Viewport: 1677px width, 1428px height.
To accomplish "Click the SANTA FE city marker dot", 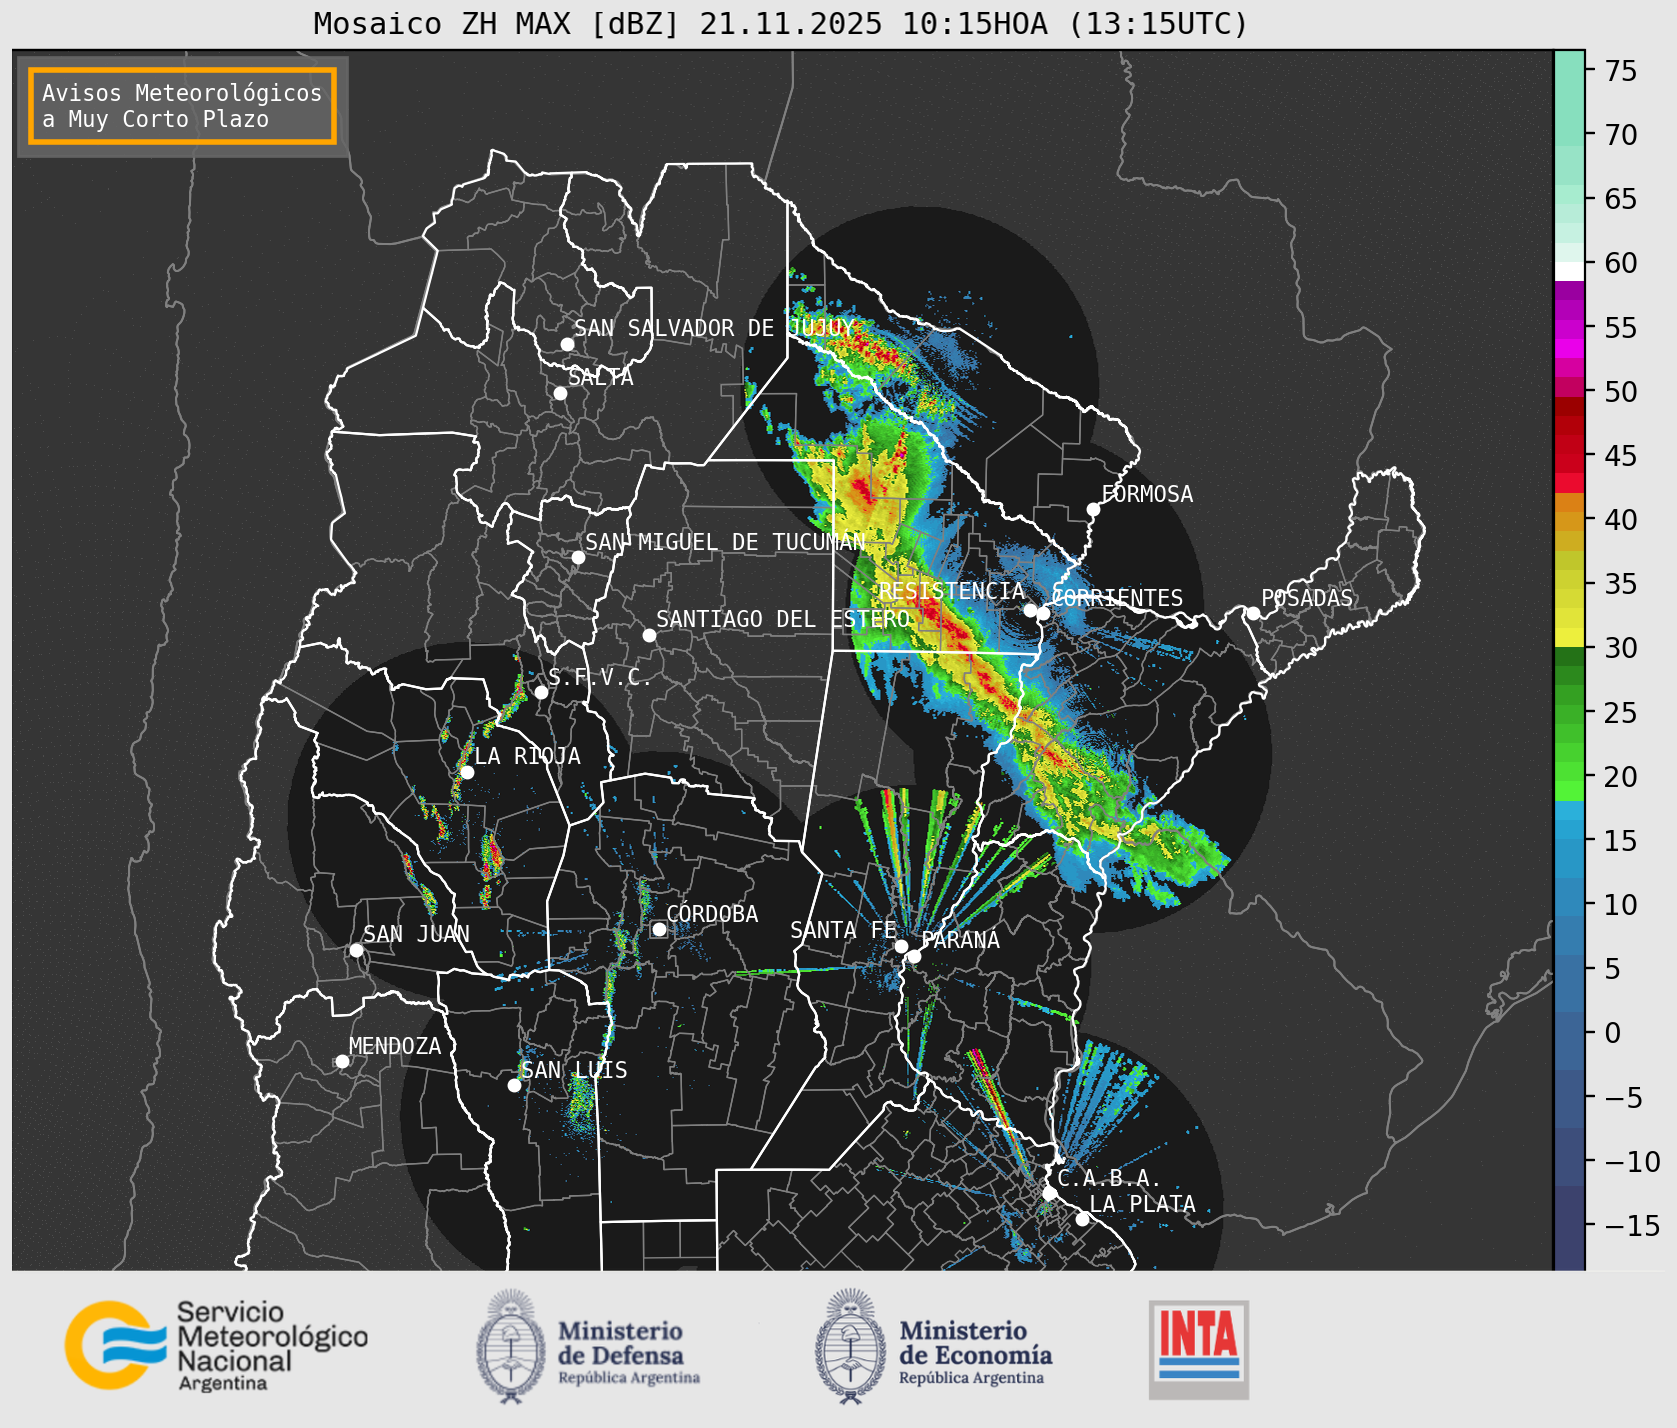I will [x=901, y=946].
